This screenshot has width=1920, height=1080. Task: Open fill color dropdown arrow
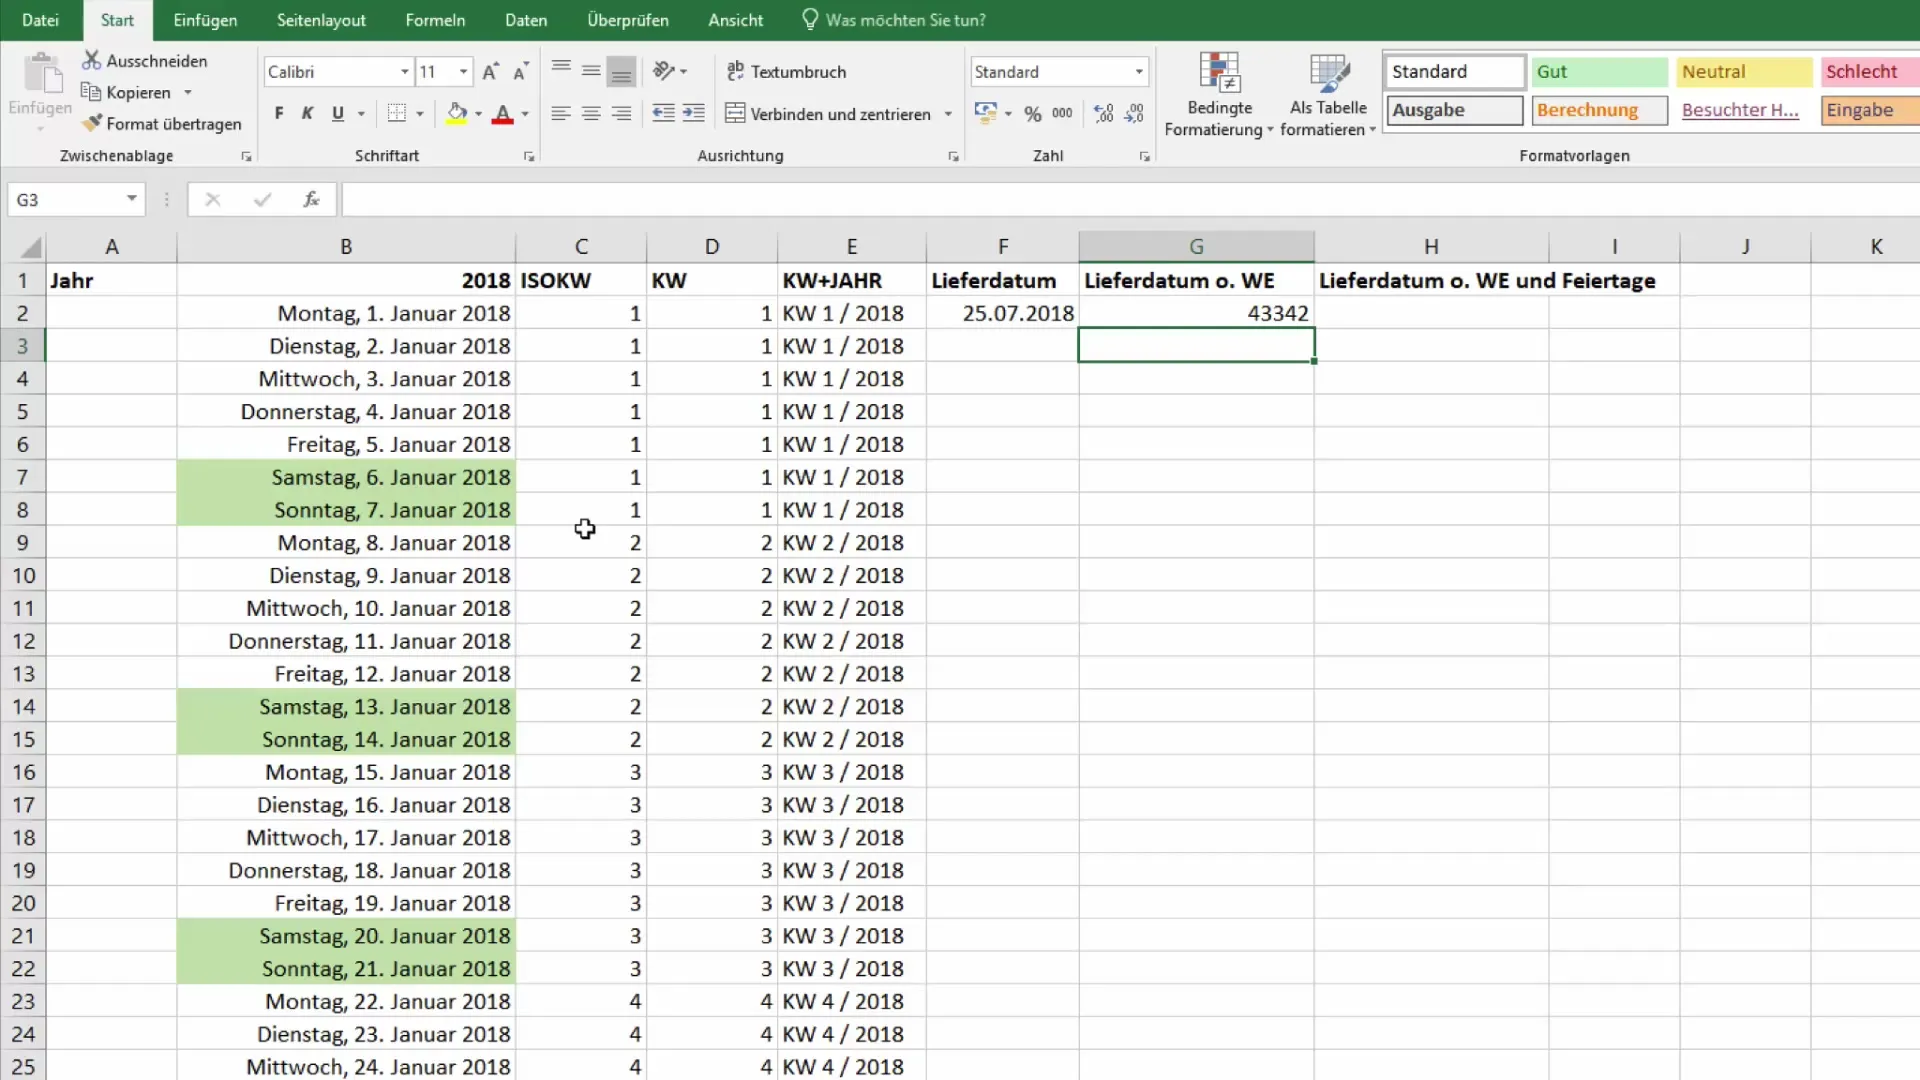[x=478, y=113]
